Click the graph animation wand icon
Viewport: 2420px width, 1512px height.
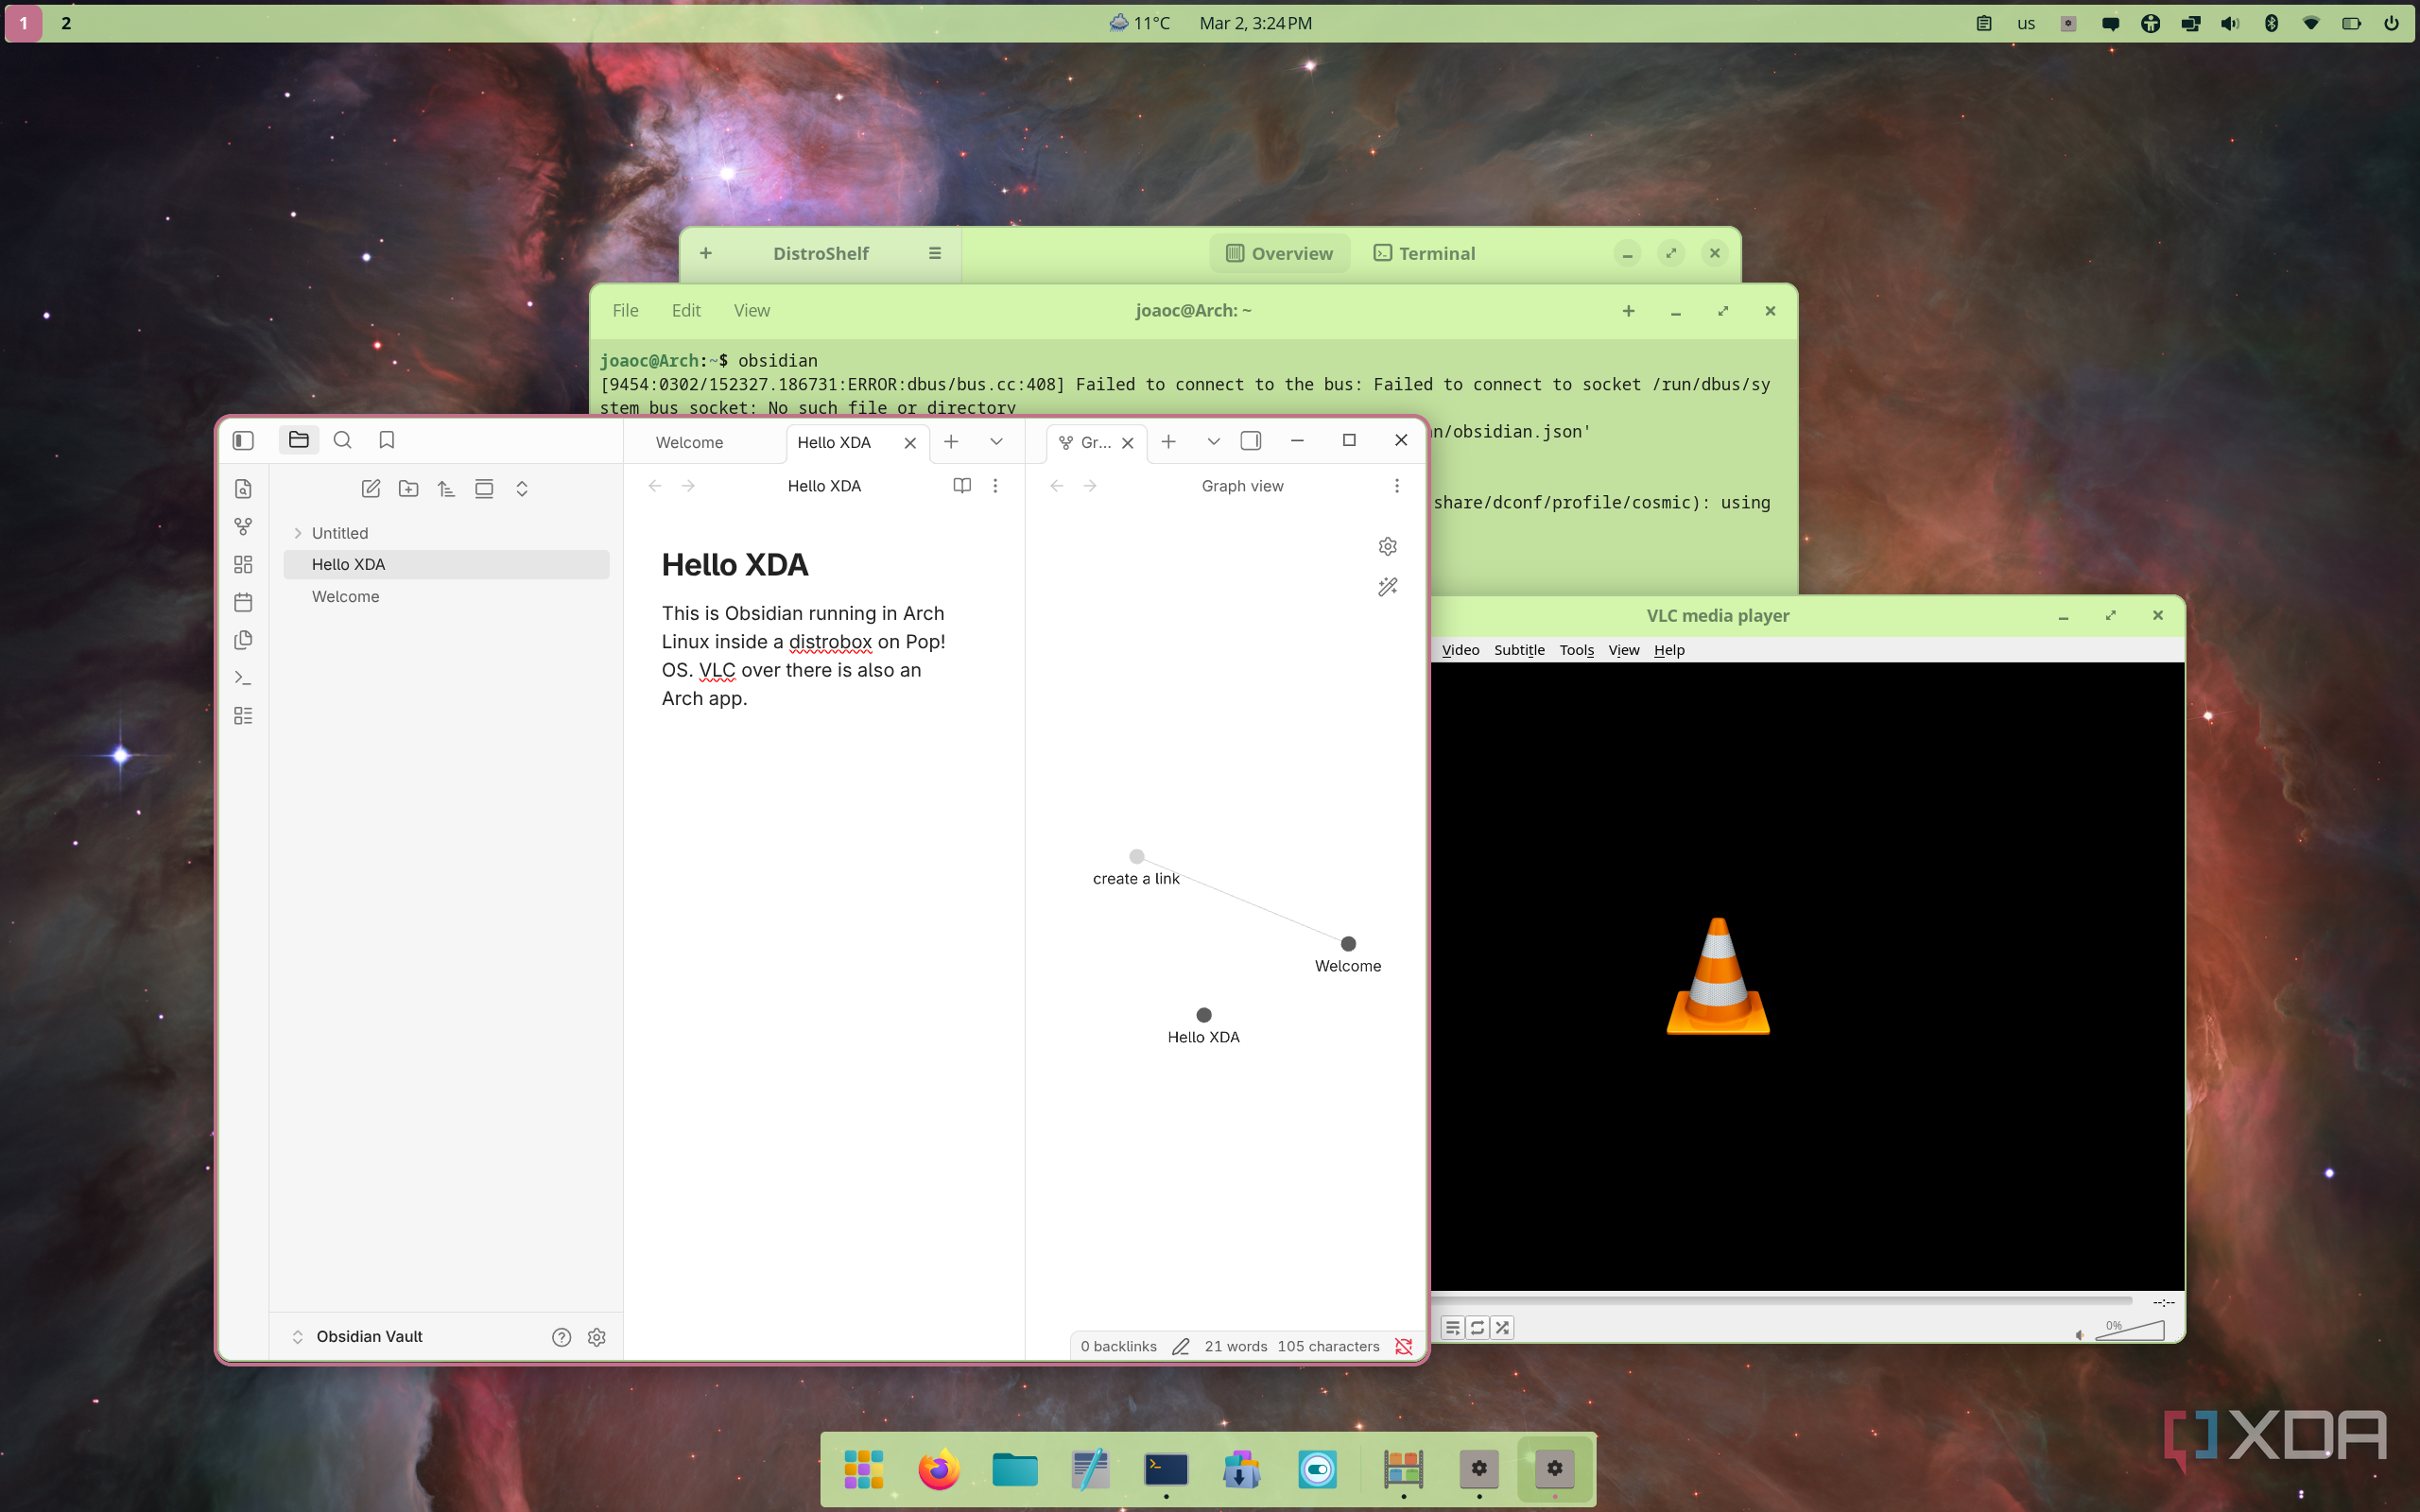[x=1388, y=587]
